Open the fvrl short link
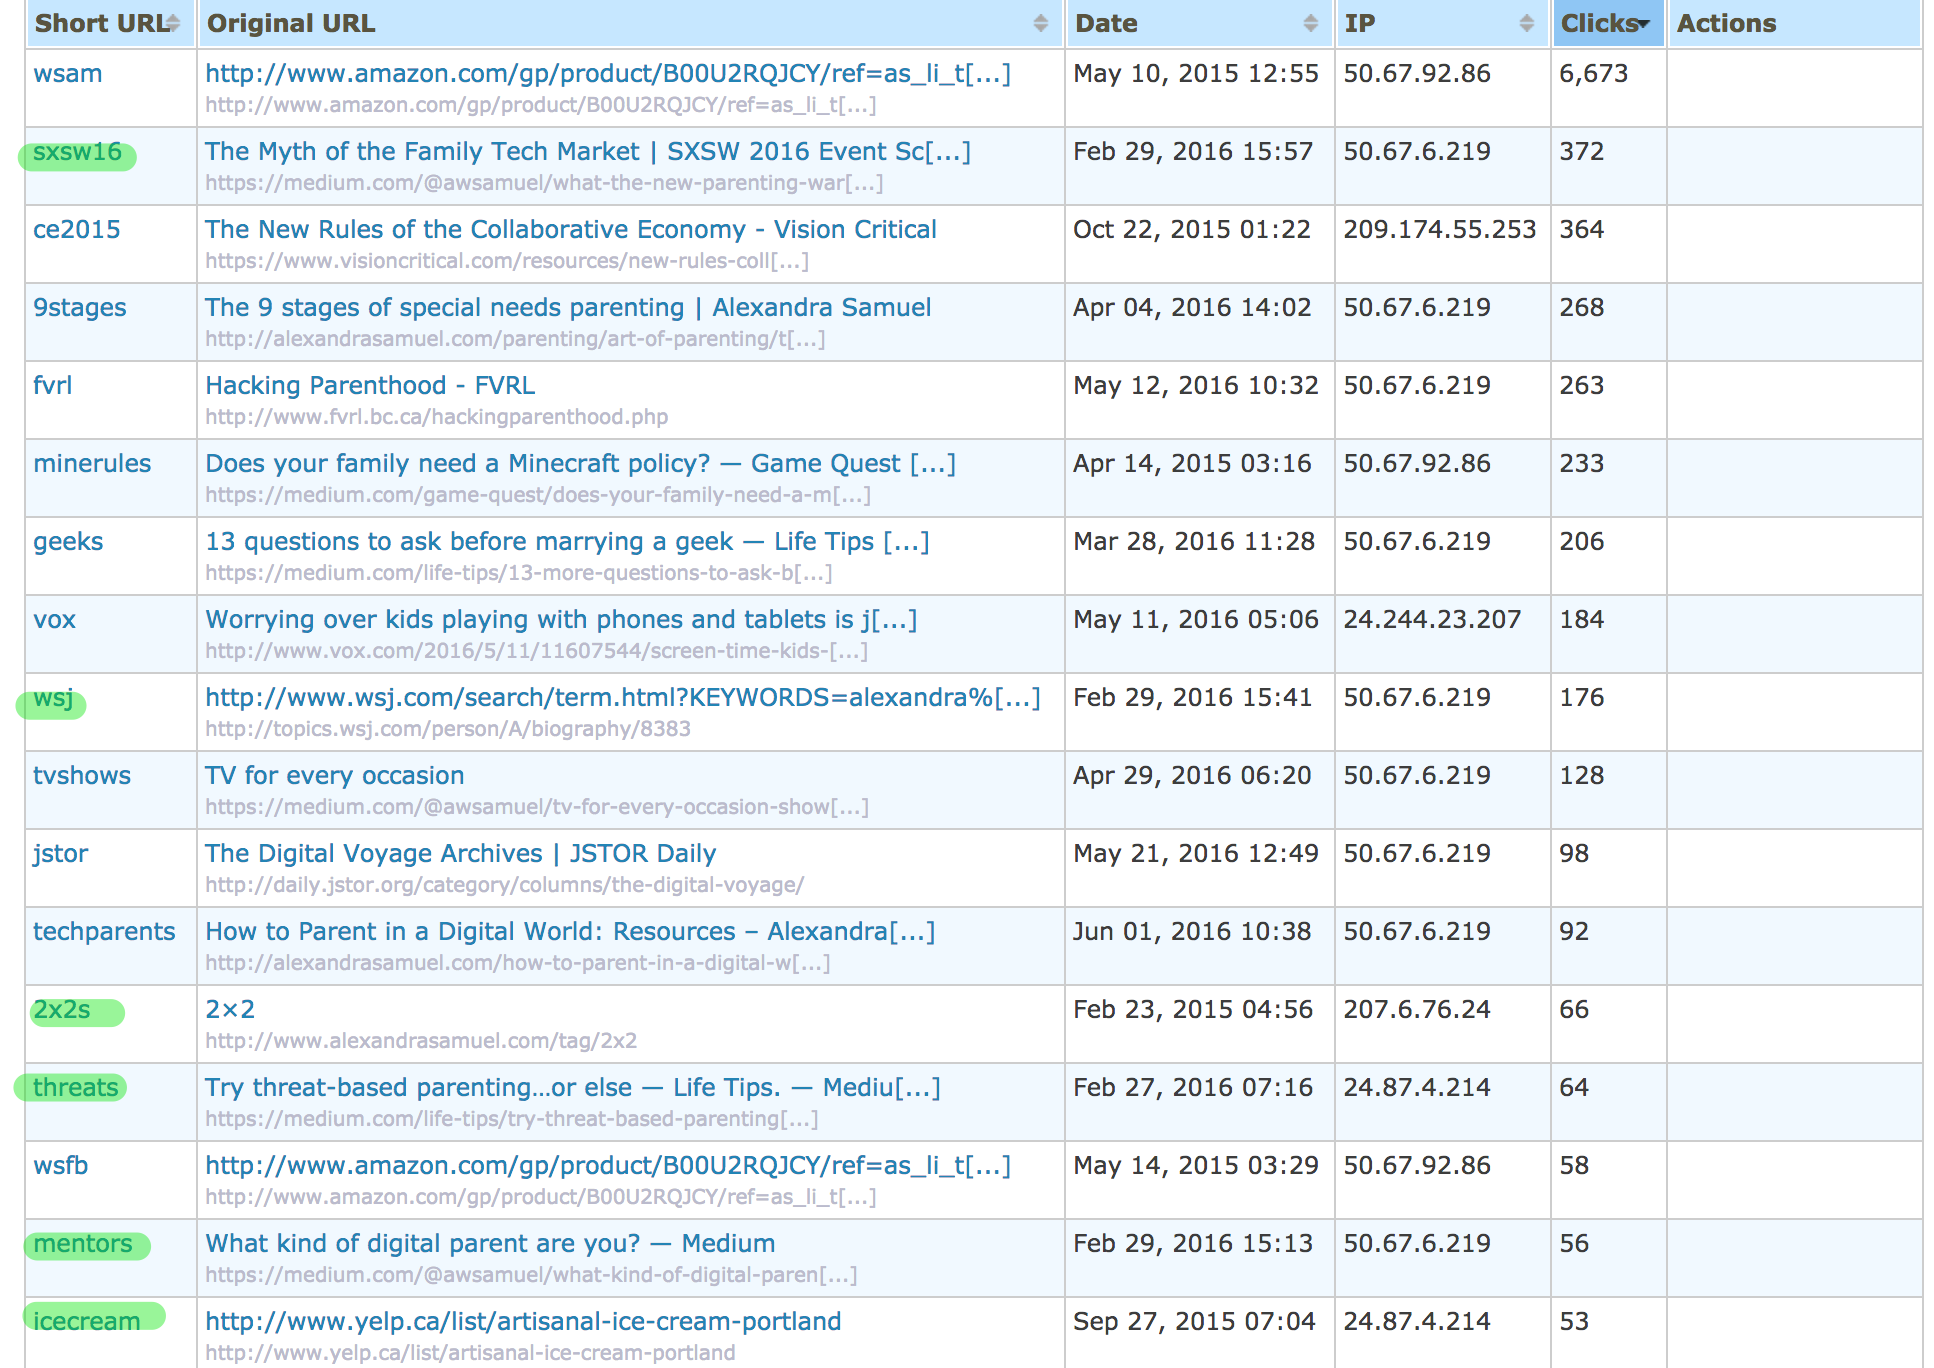 click(x=53, y=386)
